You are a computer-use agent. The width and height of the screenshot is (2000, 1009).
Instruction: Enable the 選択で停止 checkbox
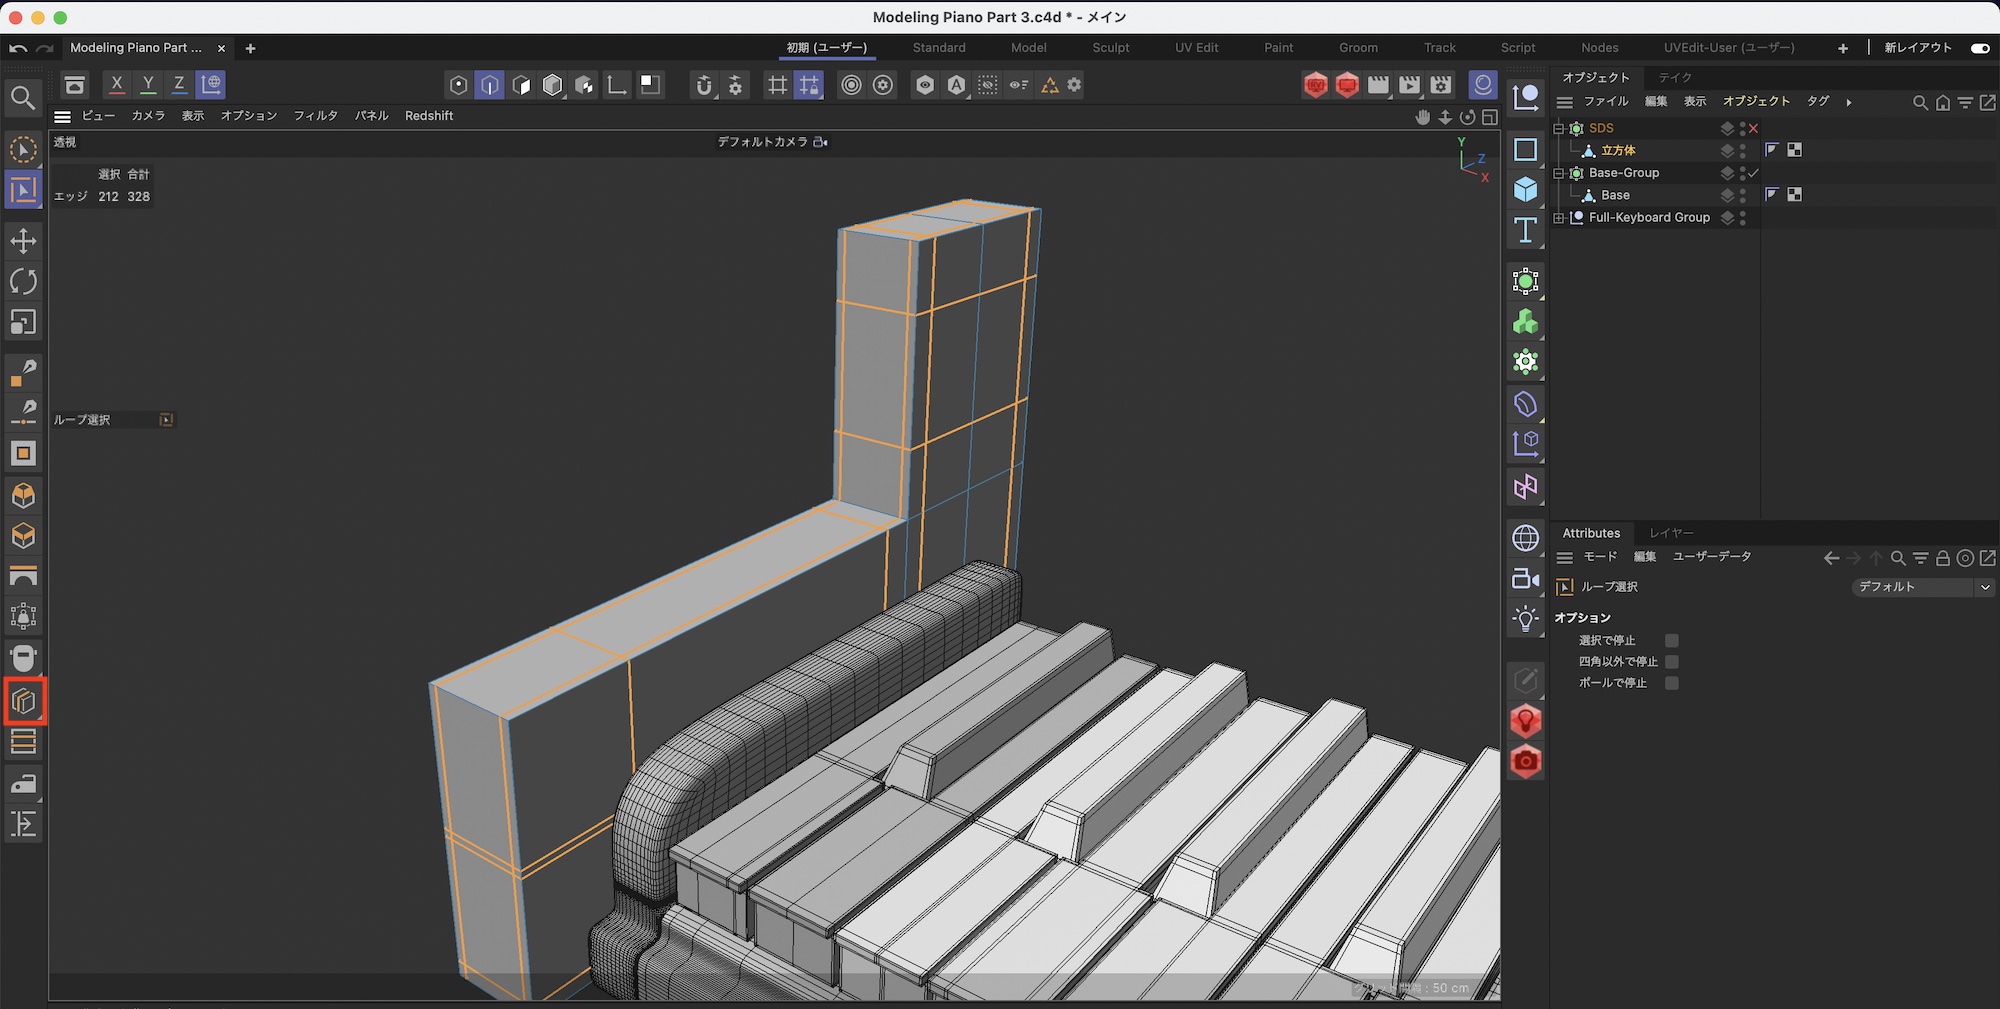(1671, 640)
